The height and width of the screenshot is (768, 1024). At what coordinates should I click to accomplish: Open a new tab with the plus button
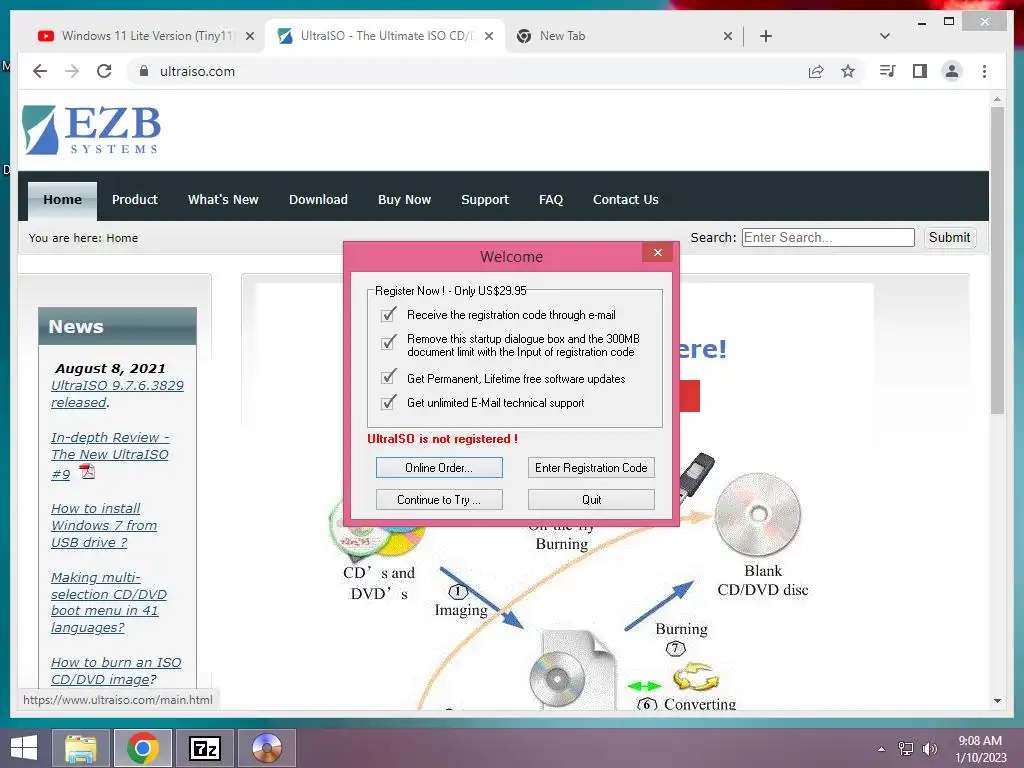766,36
